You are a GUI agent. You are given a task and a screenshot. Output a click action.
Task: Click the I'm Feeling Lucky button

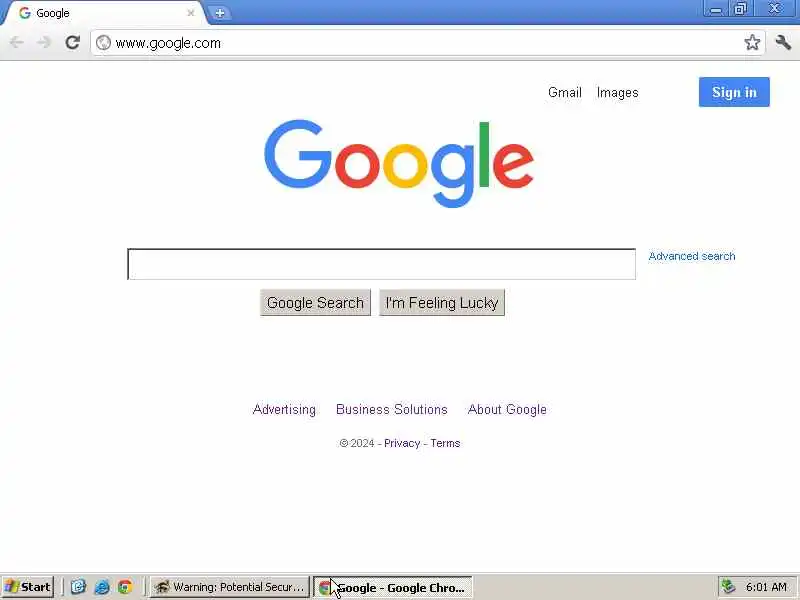[x=442, y=303]
